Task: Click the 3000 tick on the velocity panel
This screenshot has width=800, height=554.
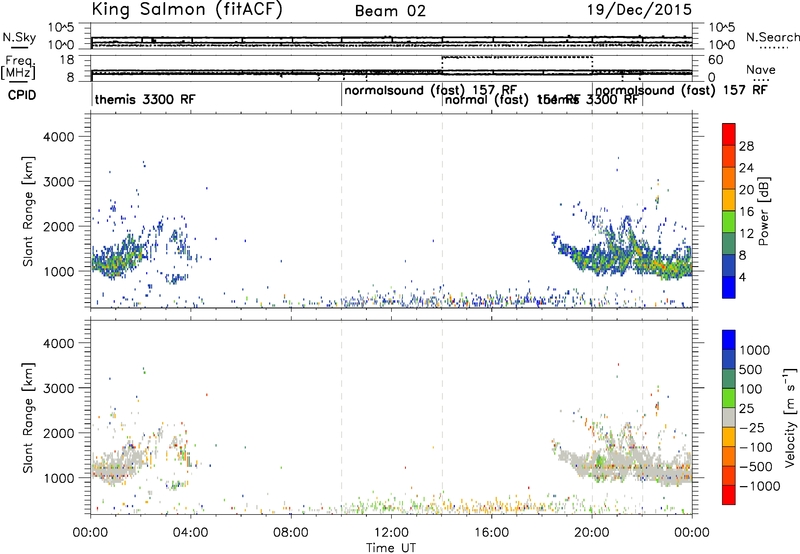Action: [x=59, y=388]
